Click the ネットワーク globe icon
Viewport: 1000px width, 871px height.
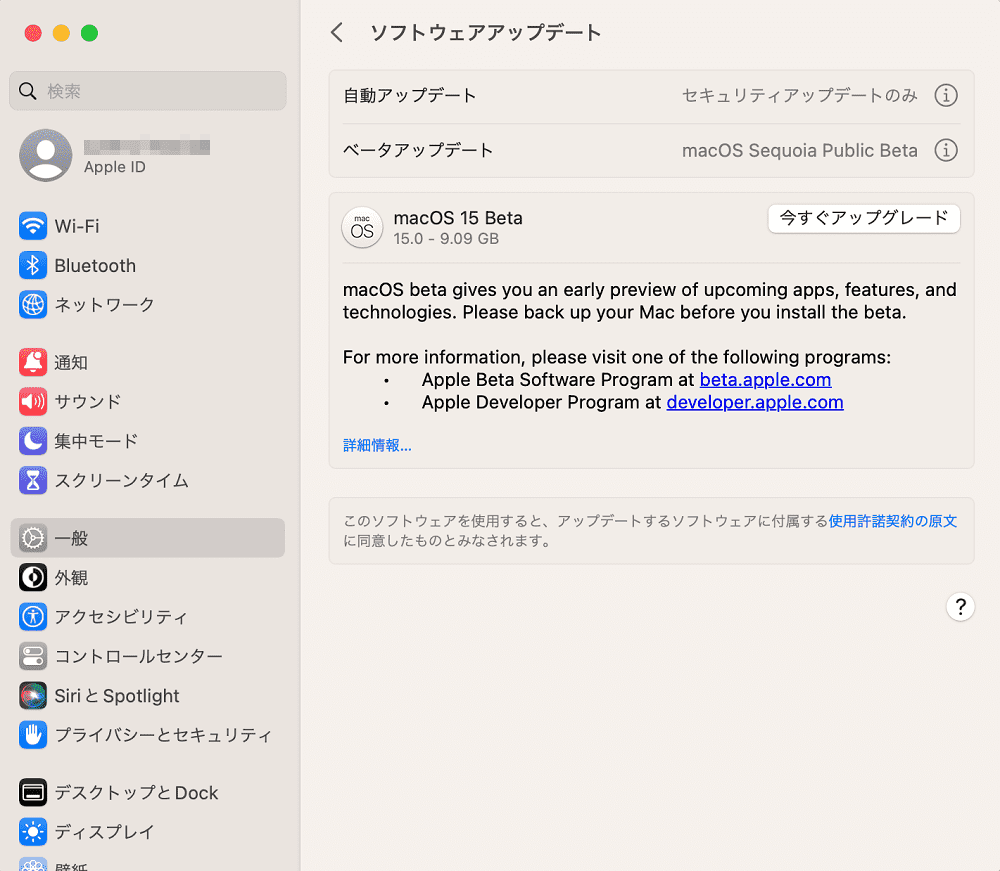33,304
